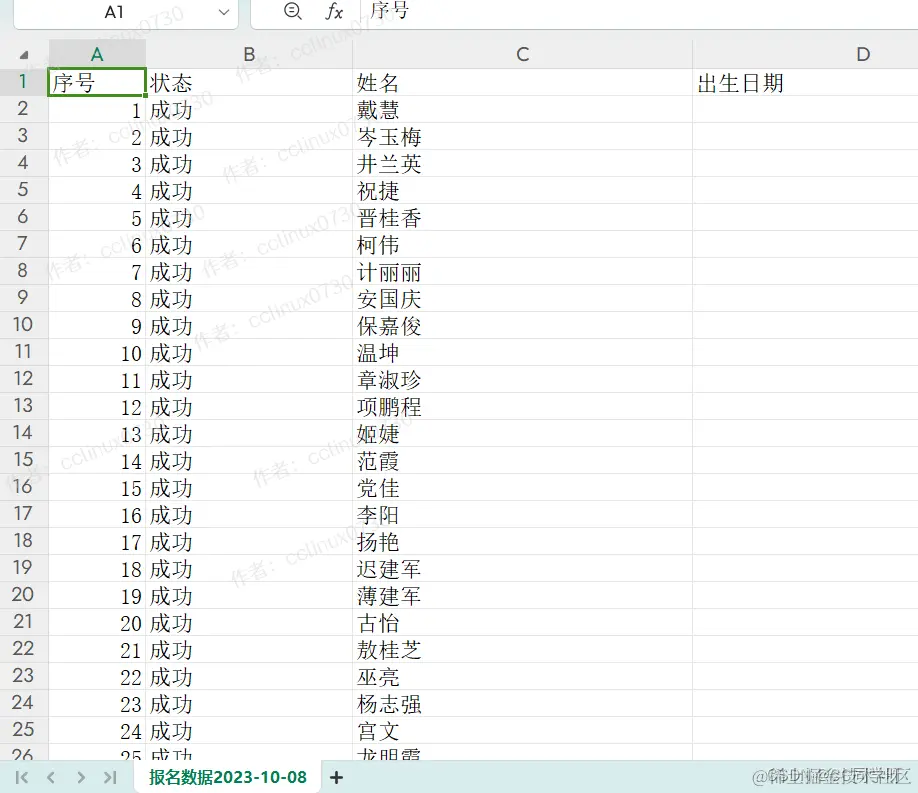The width and height of the screenshot is (918, 793).
Task: Select the 报名数据2023-10-08 sheet tab
Action: (x=228, y=777)
